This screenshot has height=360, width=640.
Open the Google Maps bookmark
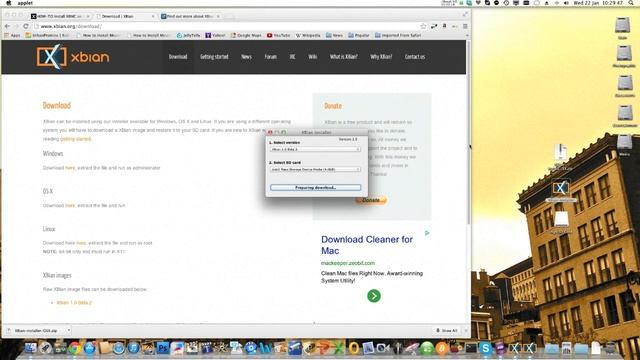pyautogui.click(x=246, y=36)
